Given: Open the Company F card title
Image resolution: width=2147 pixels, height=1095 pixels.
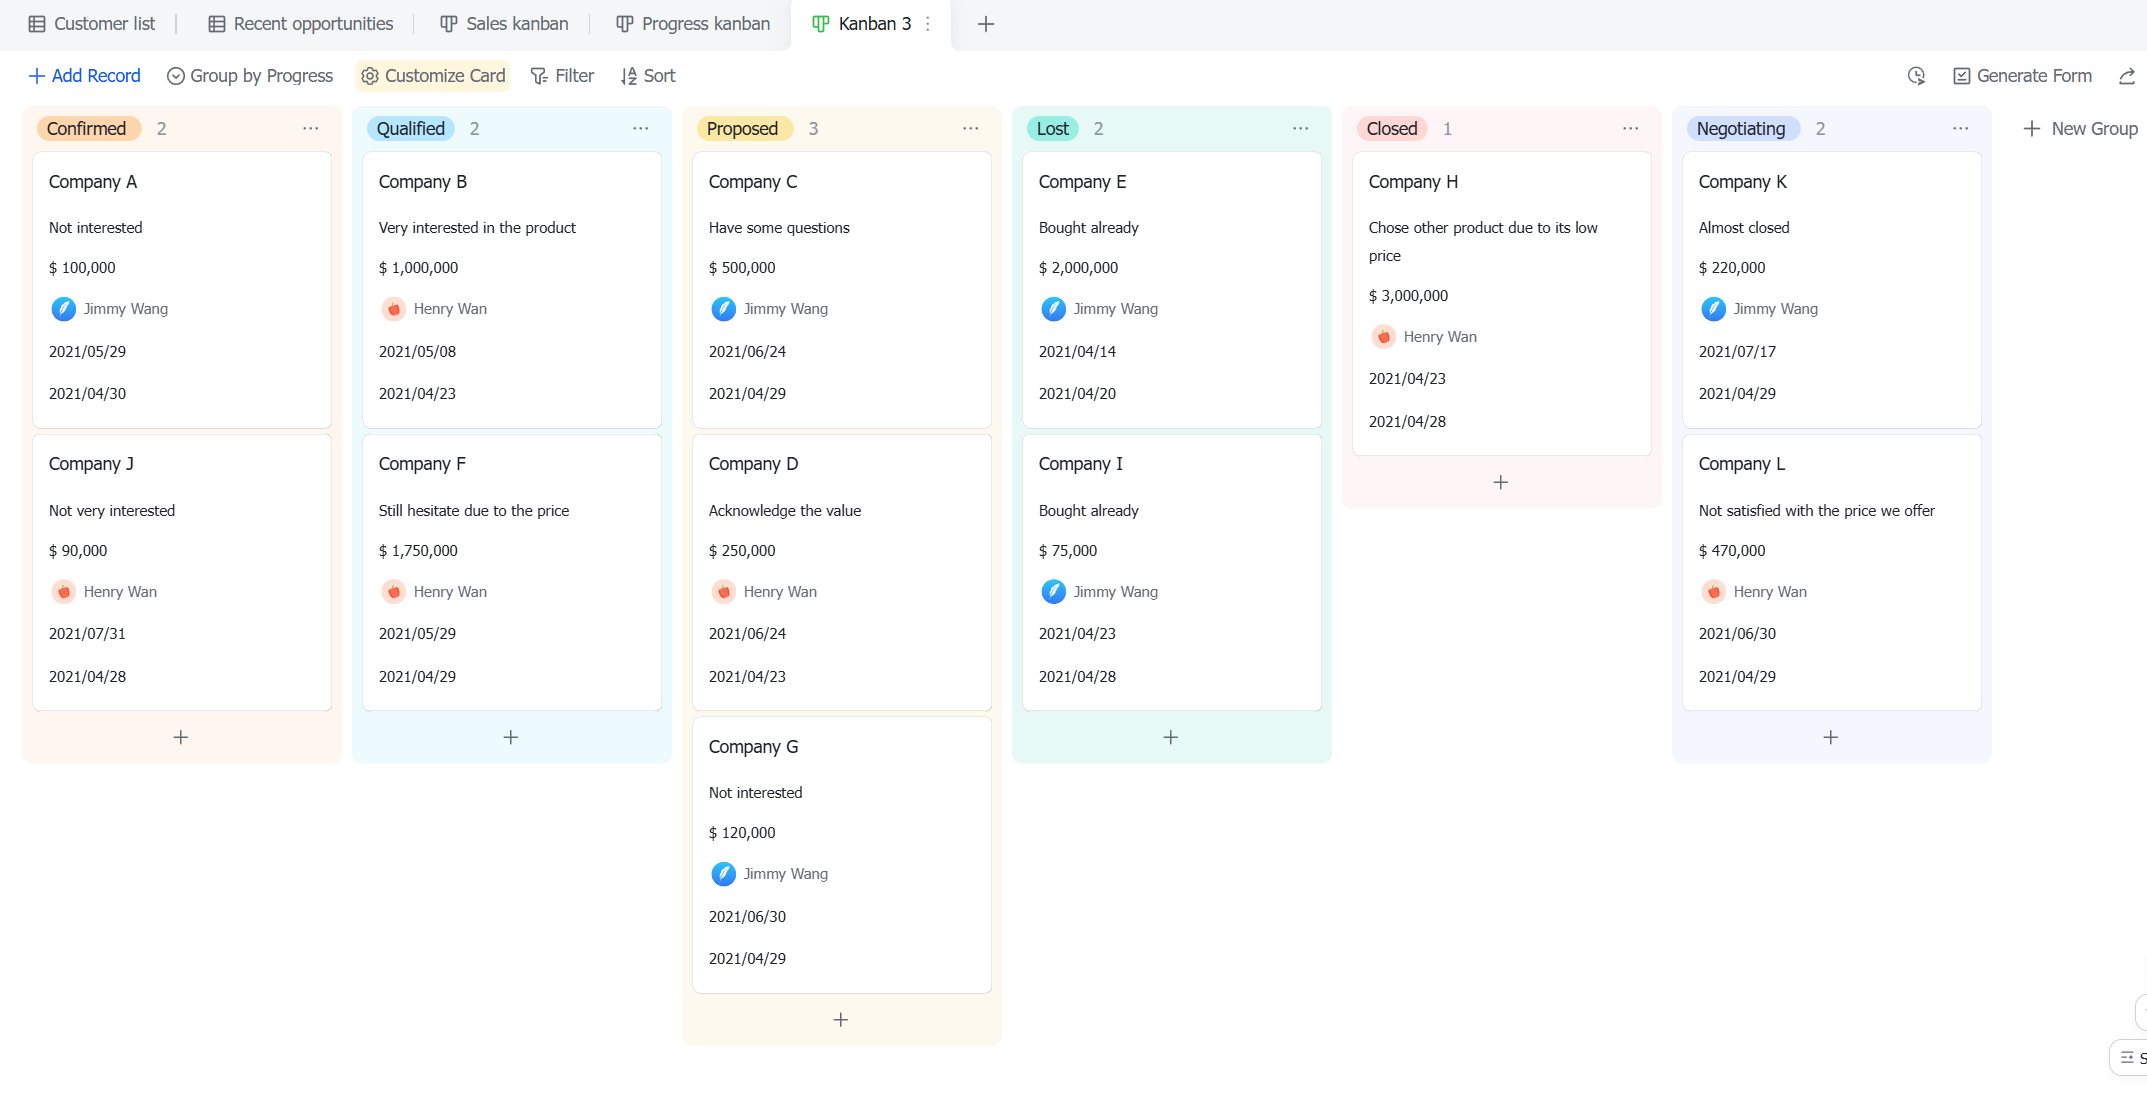Looking at the screenshot, I should point(422,464).
